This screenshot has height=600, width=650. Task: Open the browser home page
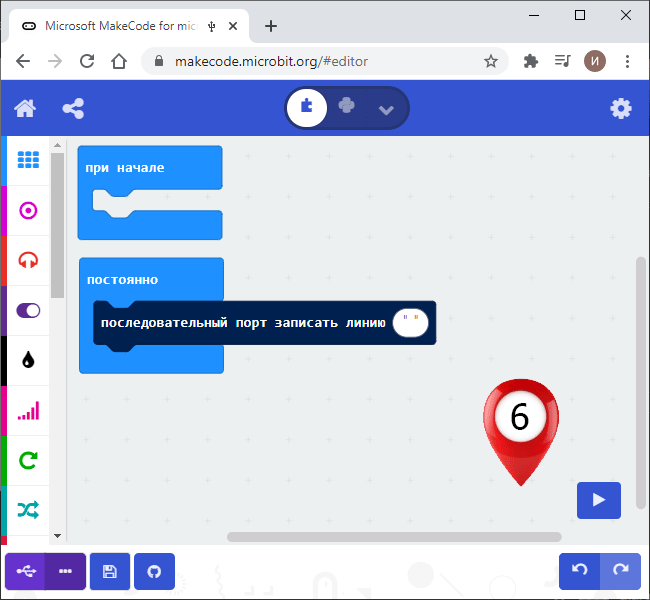[119, 61]
